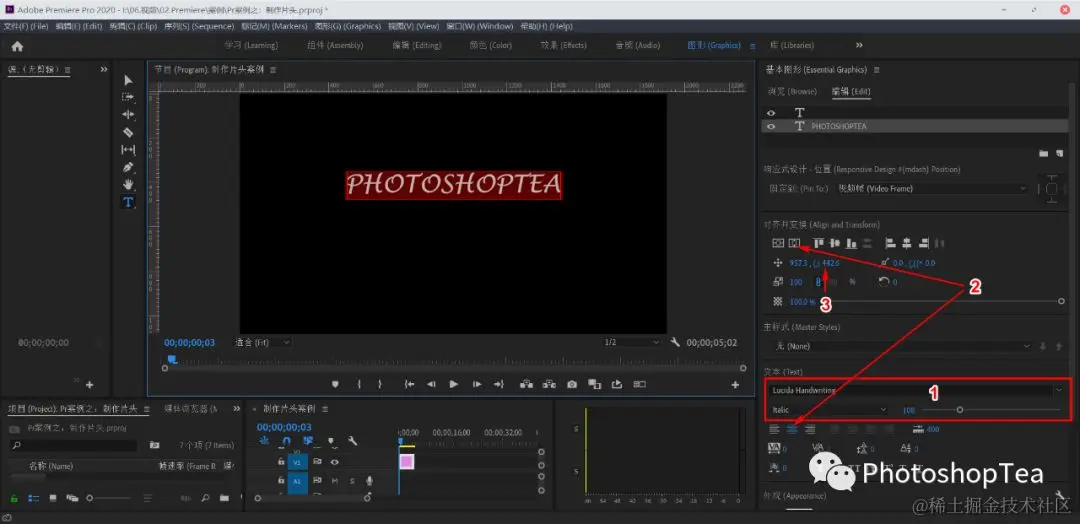Open Program monitor panel menu
1080x524 pixels.
tap(273, 70)
